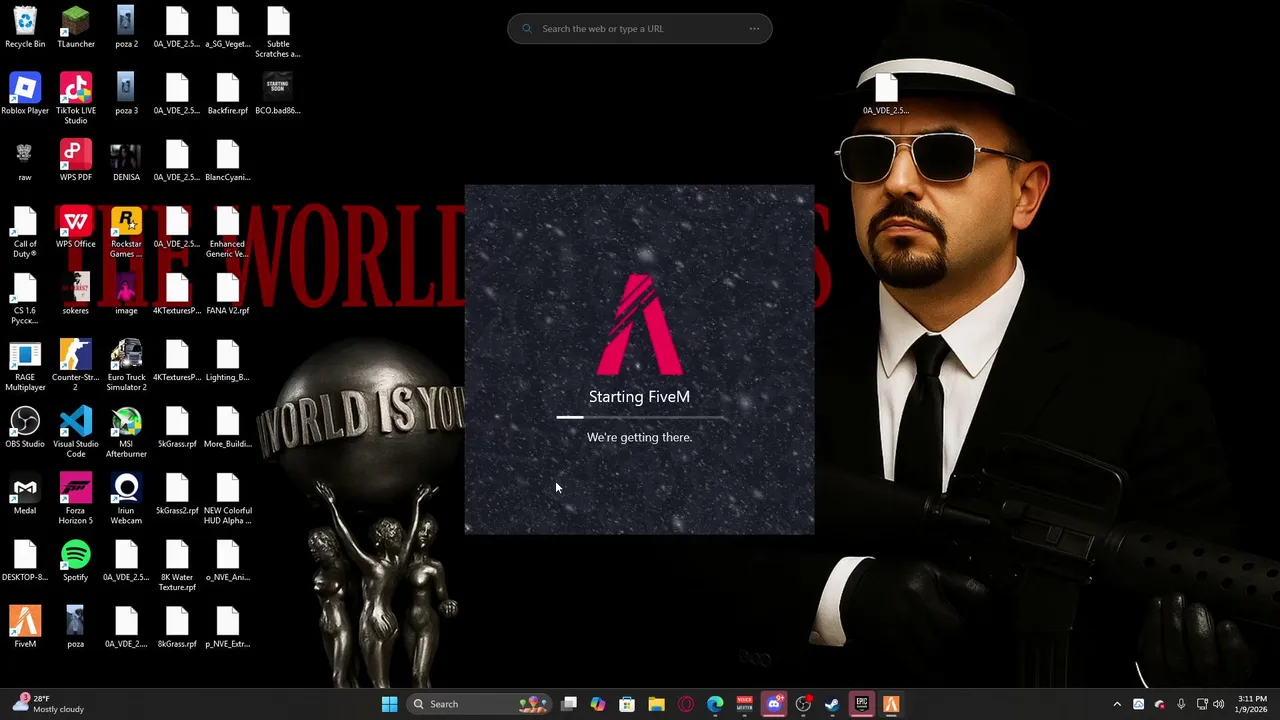This screenshot has width=1280, height=720.
Task: Select the DESKTOP-8... file icon
Action: (25, 562)
